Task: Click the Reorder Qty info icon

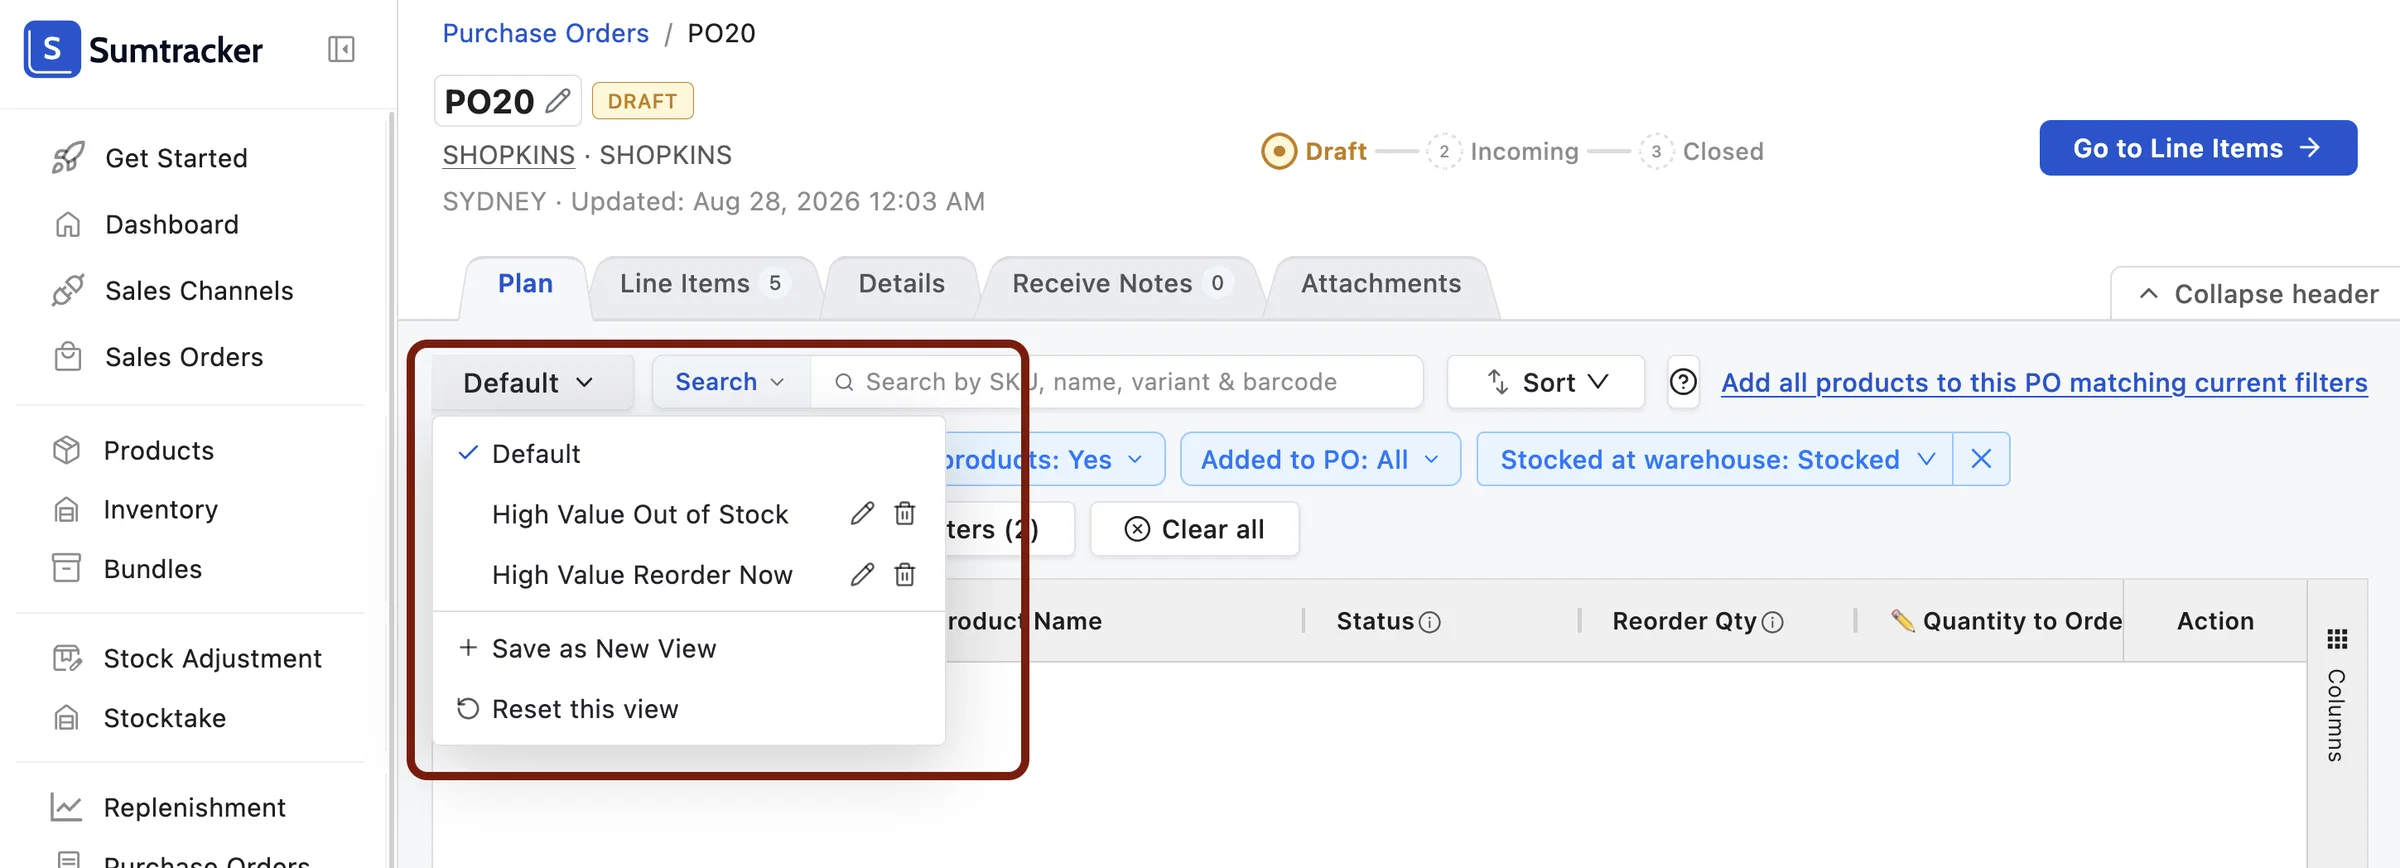Action: (1773, 622)
